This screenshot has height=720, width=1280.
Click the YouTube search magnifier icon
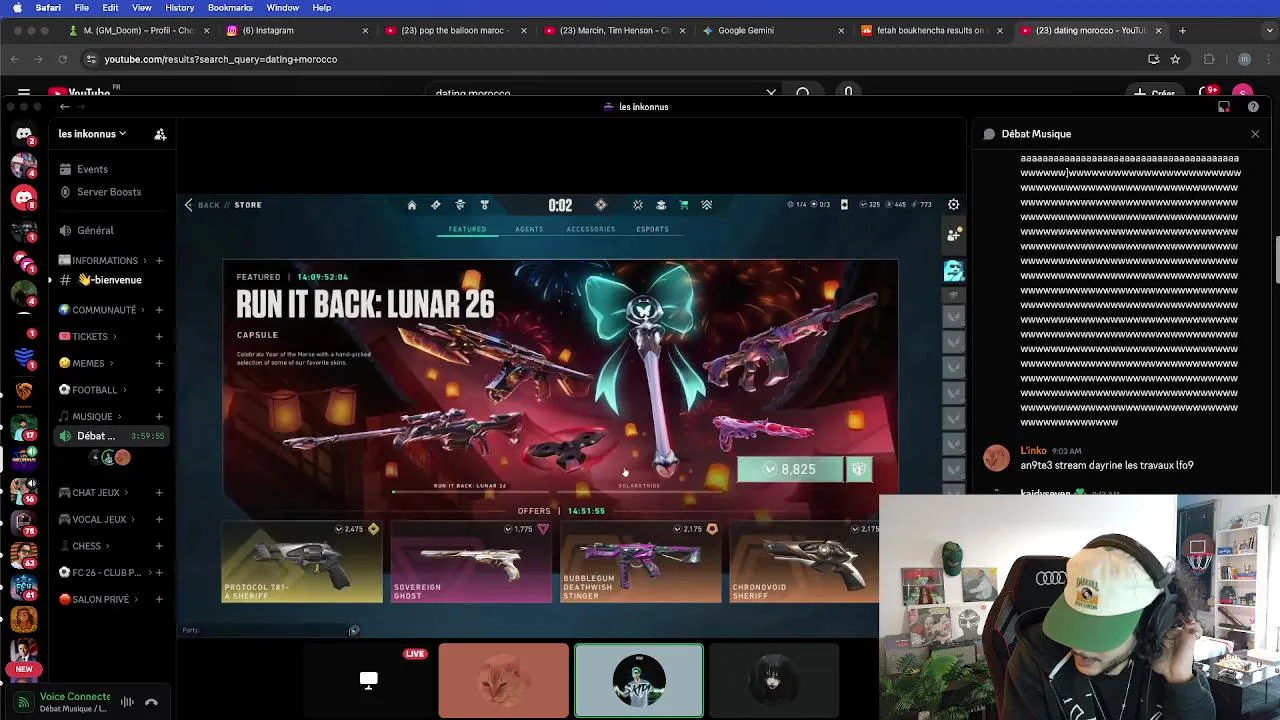803,93
